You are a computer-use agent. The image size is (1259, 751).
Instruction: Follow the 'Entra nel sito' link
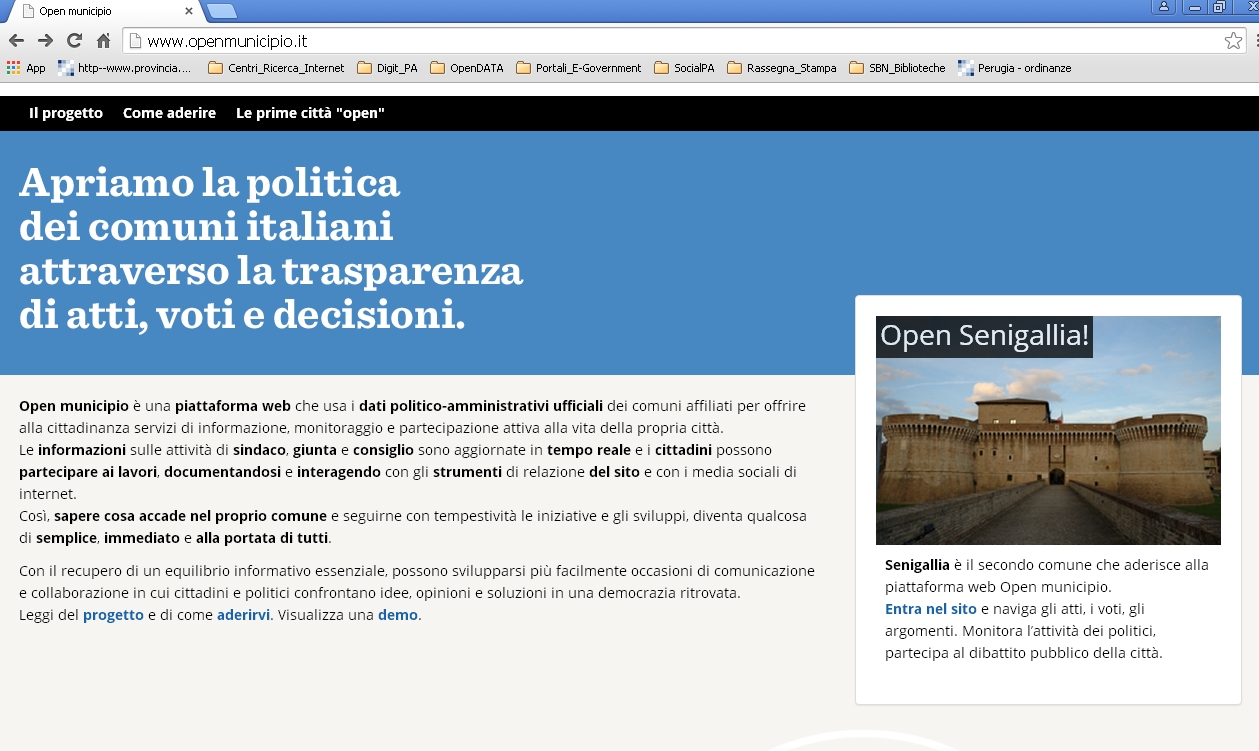click(930, 609)
